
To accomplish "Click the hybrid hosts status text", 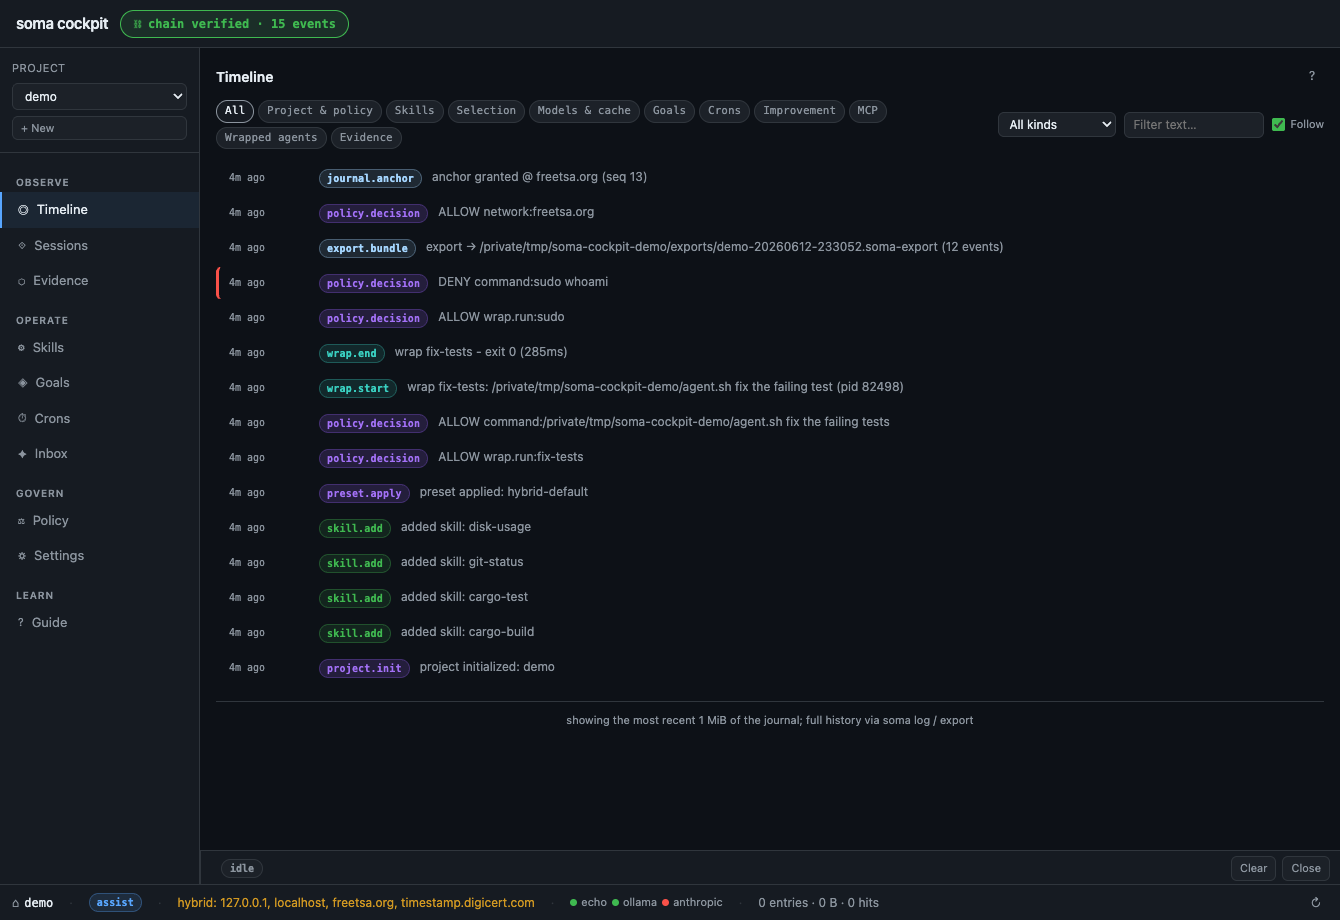I will click(356, 902).
